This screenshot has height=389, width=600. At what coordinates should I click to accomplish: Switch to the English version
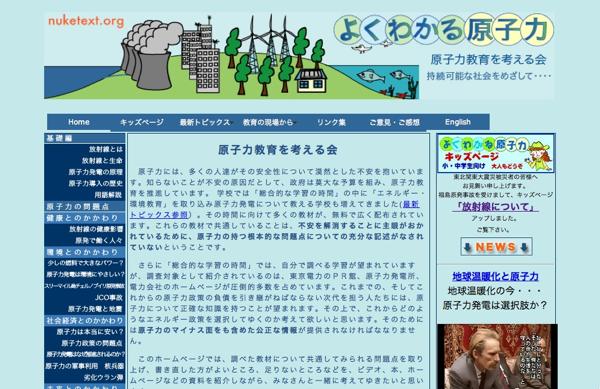pos(458,122)
